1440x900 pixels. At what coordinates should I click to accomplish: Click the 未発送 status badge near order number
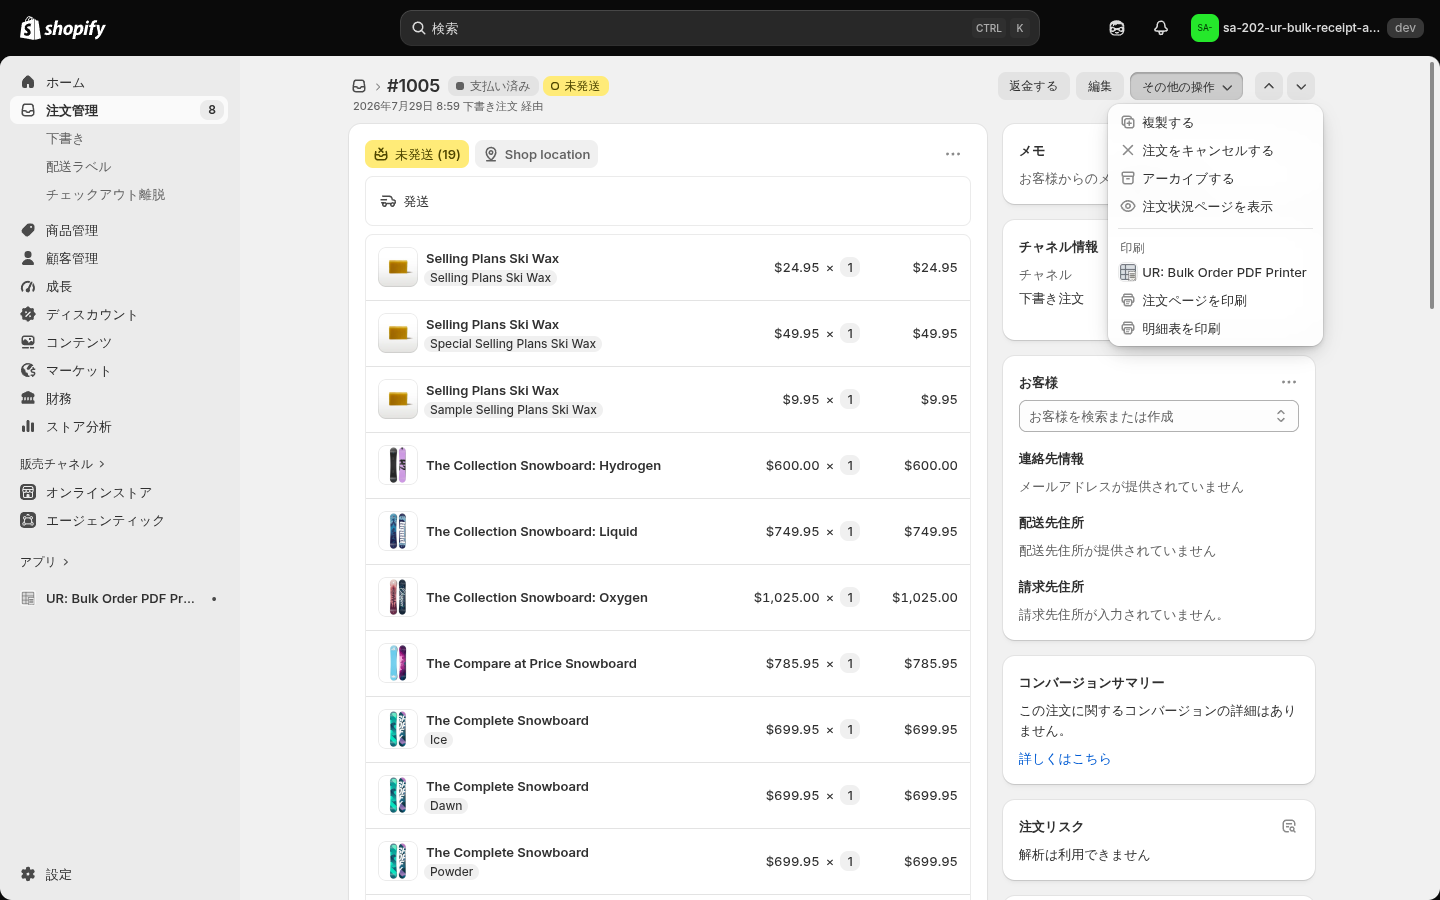click(x=575, y=86)
